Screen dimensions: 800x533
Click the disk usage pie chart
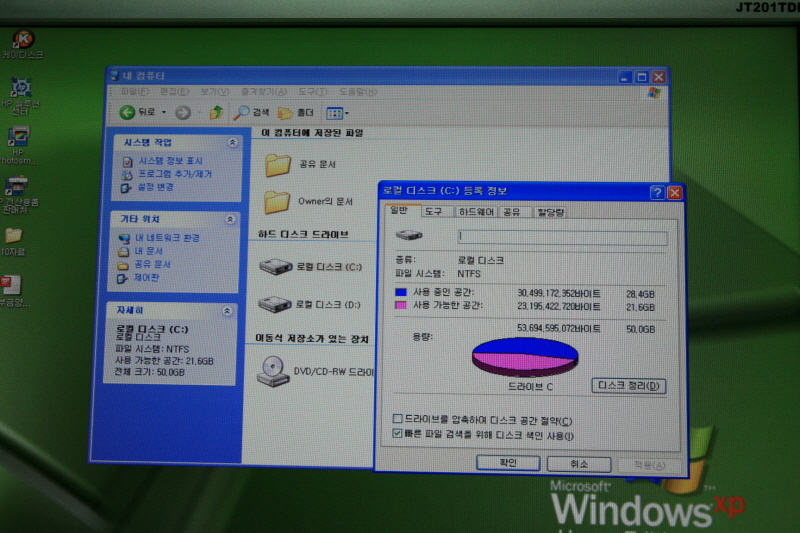click(524, 357)
